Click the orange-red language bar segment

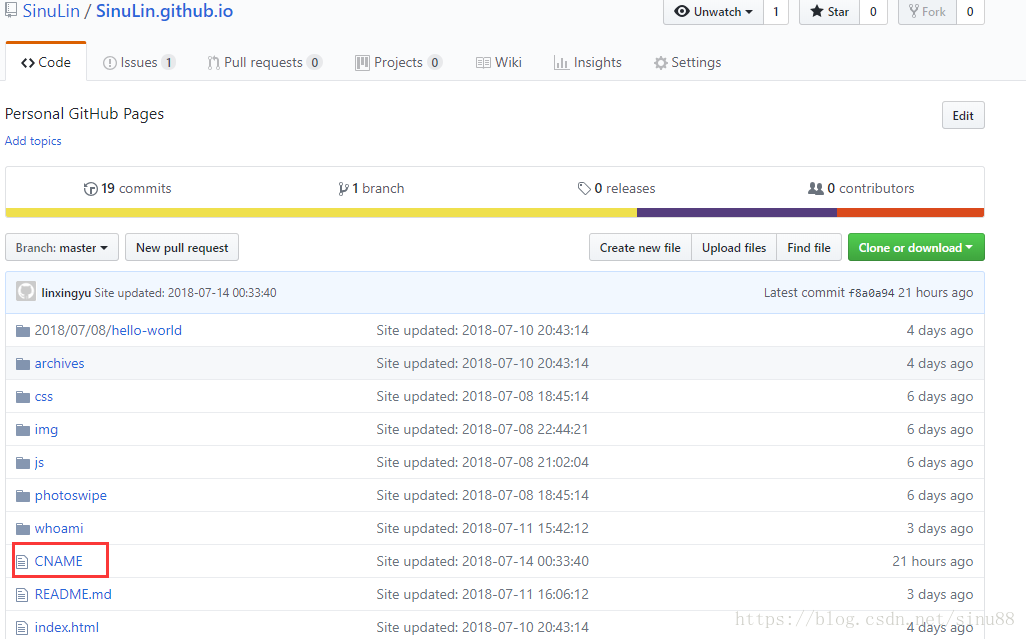[911, 213]
